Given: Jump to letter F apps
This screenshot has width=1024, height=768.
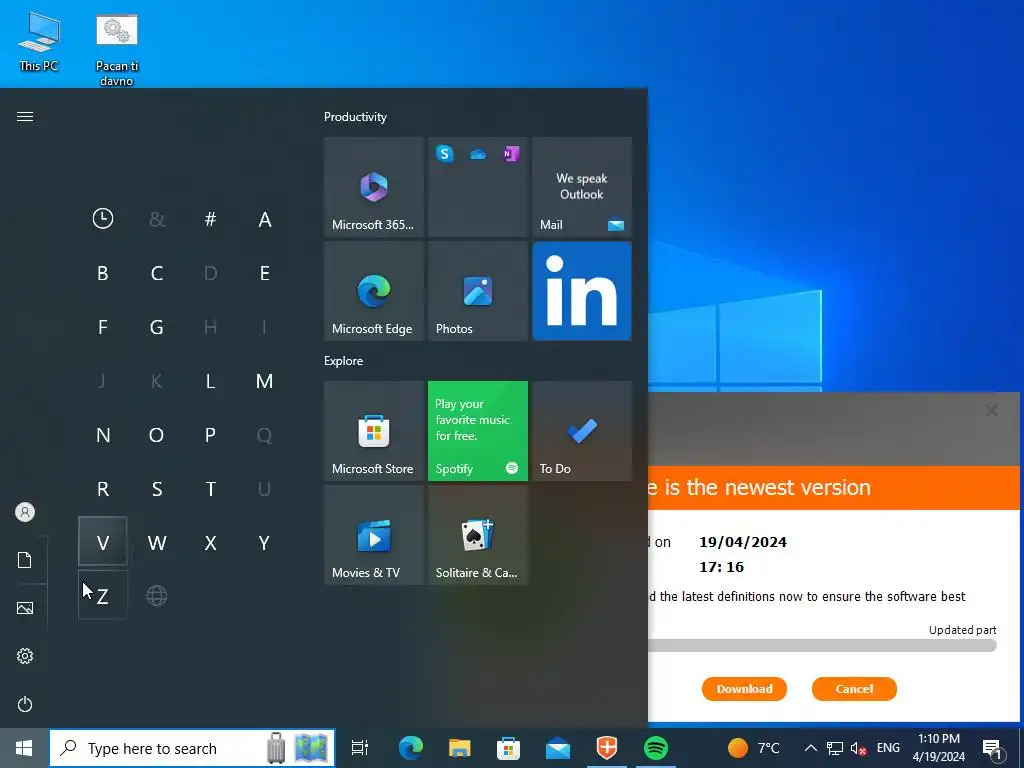Looking at the screenshot, I should pyautogui.click(x=103, y=327).
